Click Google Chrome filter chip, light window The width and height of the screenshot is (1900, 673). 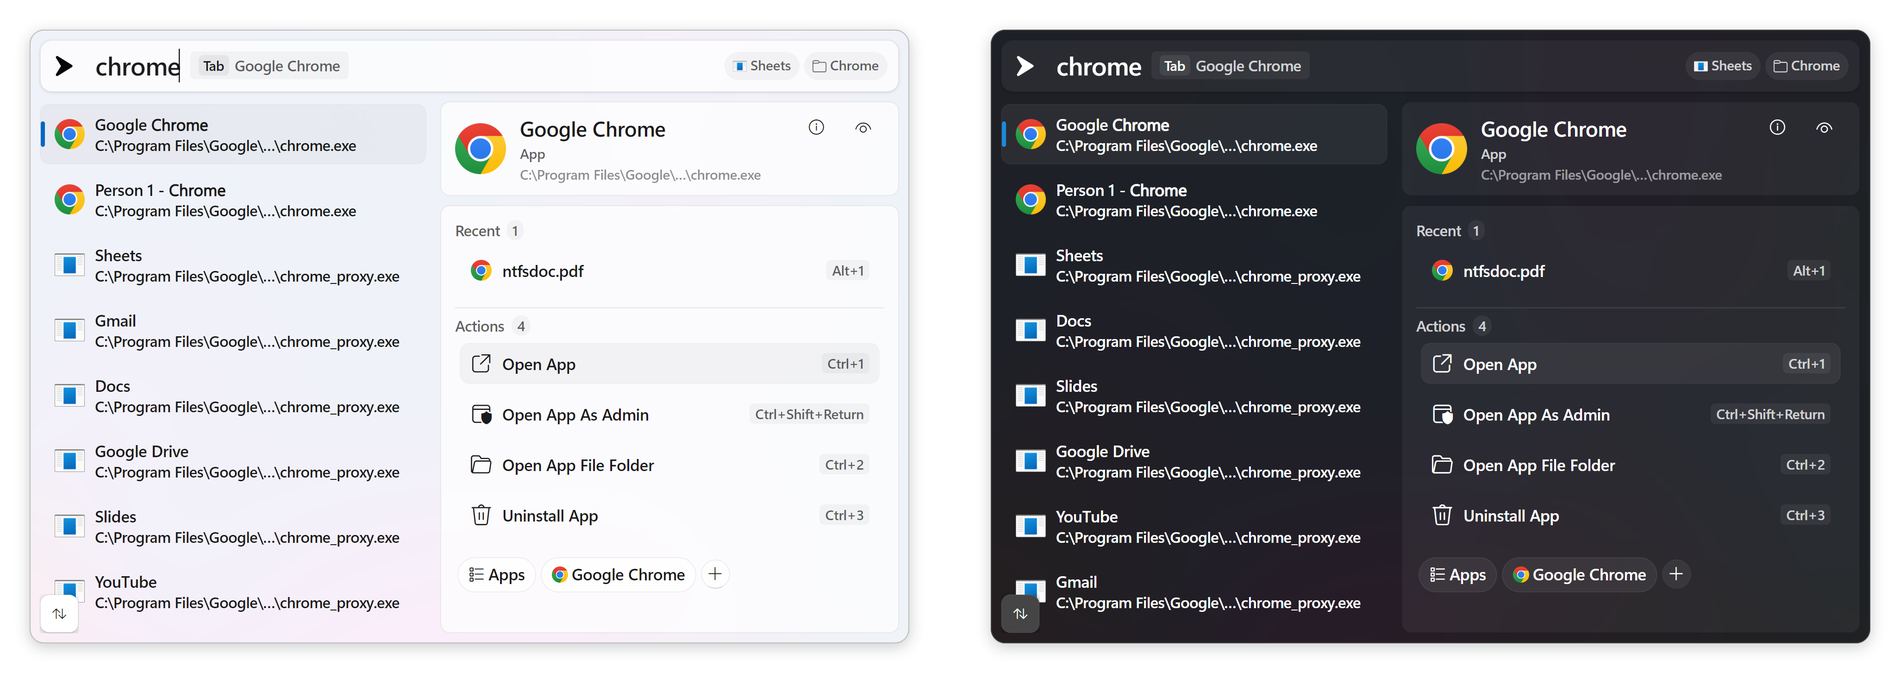(618, 574)
